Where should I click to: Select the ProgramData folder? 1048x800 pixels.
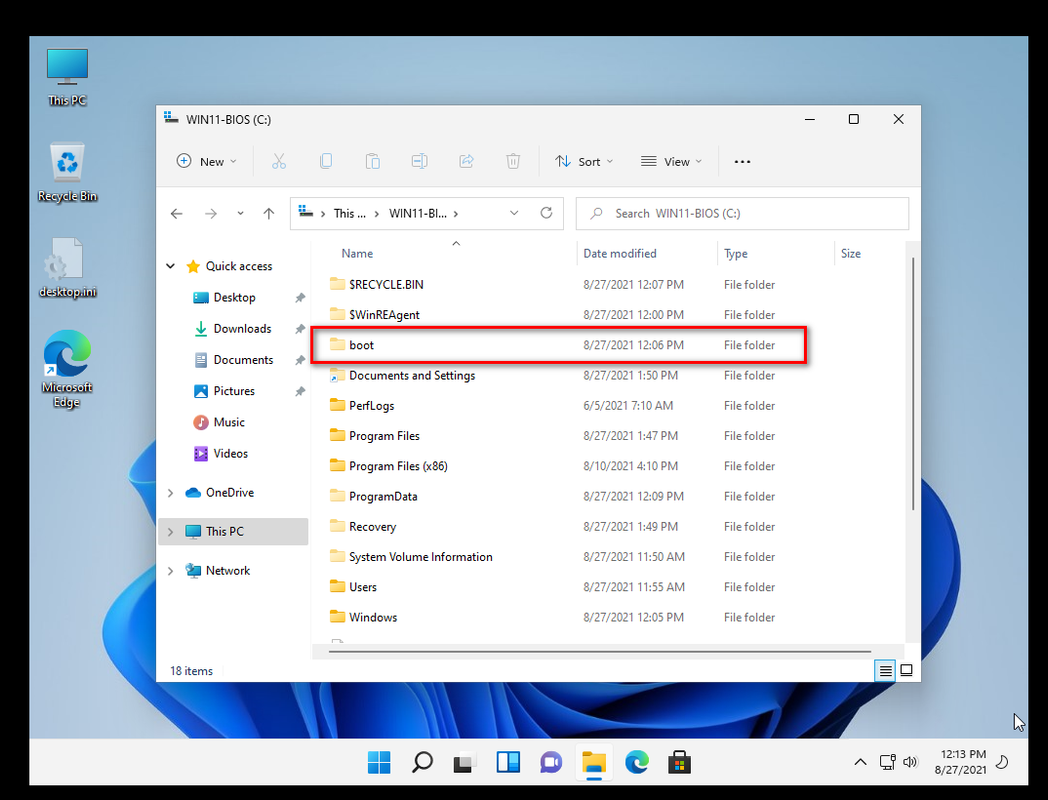(x=559, y=497)
